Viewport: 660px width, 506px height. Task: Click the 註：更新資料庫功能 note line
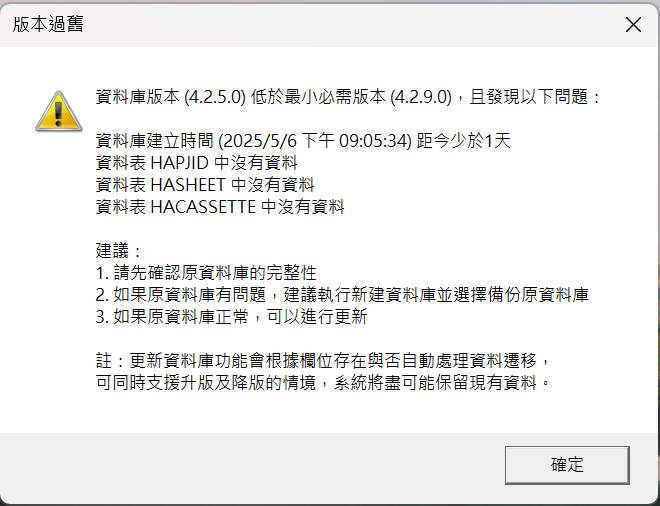pos(323,361)
